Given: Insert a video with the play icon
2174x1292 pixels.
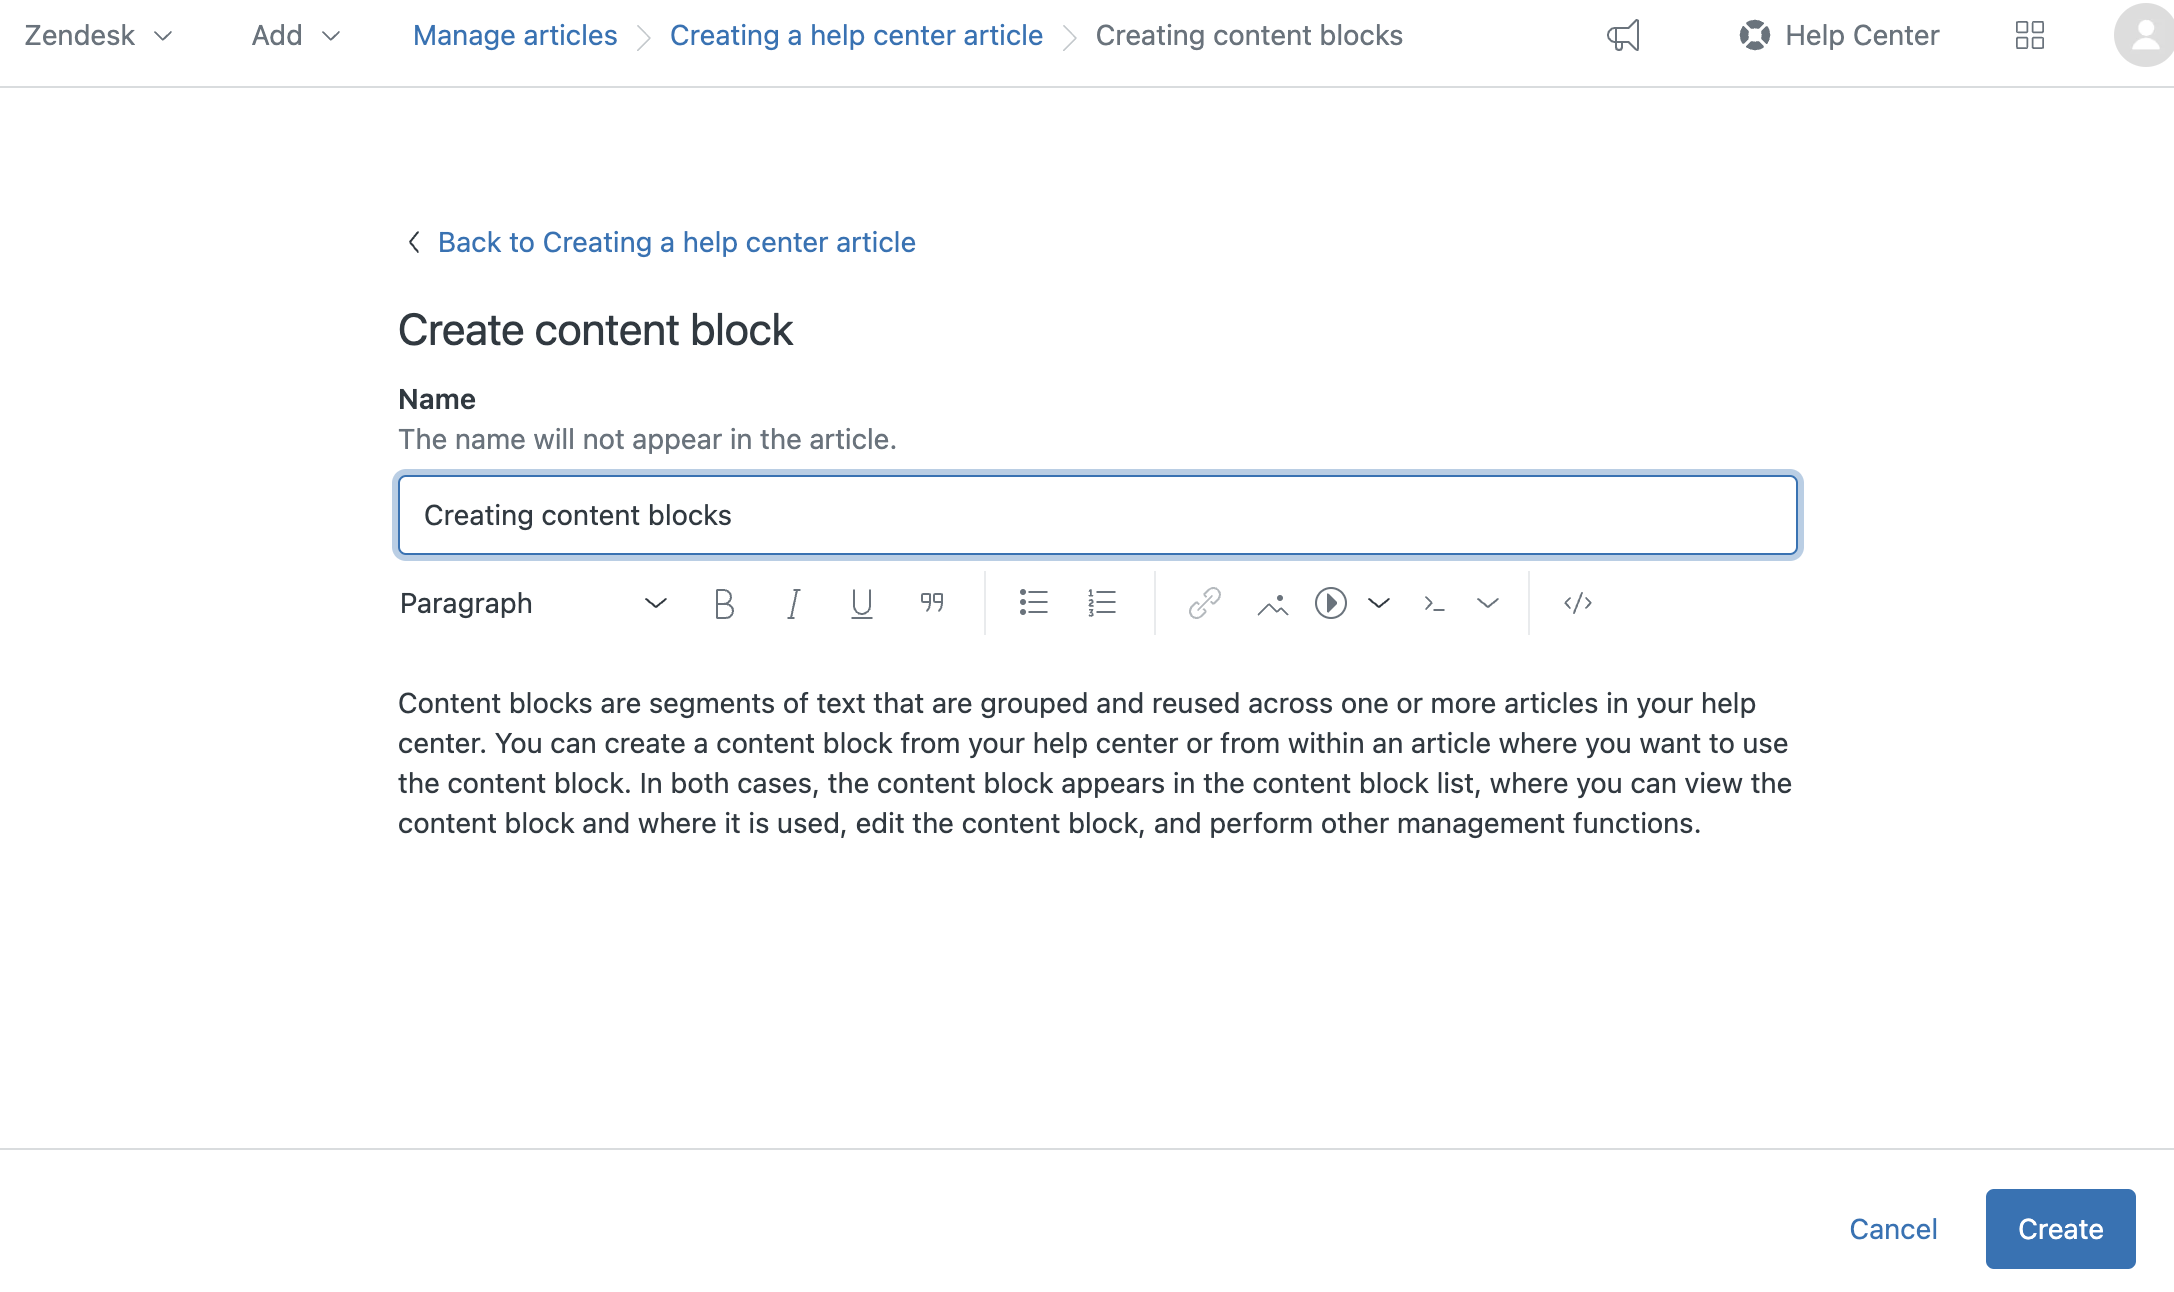Looking at the screenshot, I should 1330,603.
